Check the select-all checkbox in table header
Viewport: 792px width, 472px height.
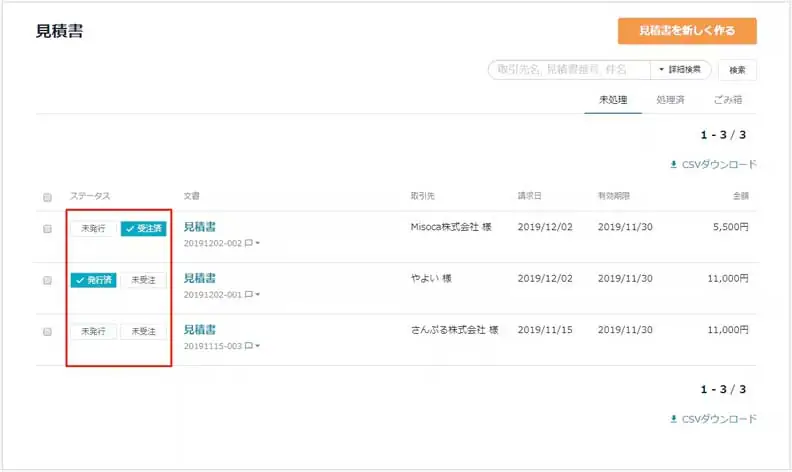click(x=47, y=197)
